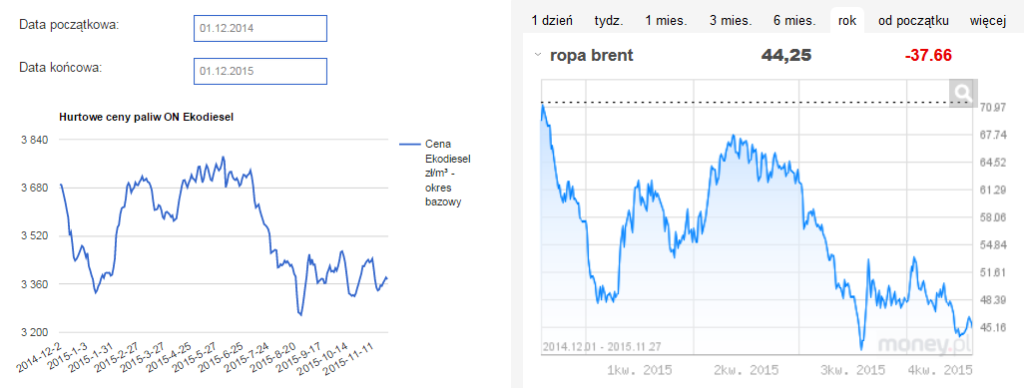Click the money.pl watermark logo
This screenshot has height=388, width=1024.
pos(924,344)
